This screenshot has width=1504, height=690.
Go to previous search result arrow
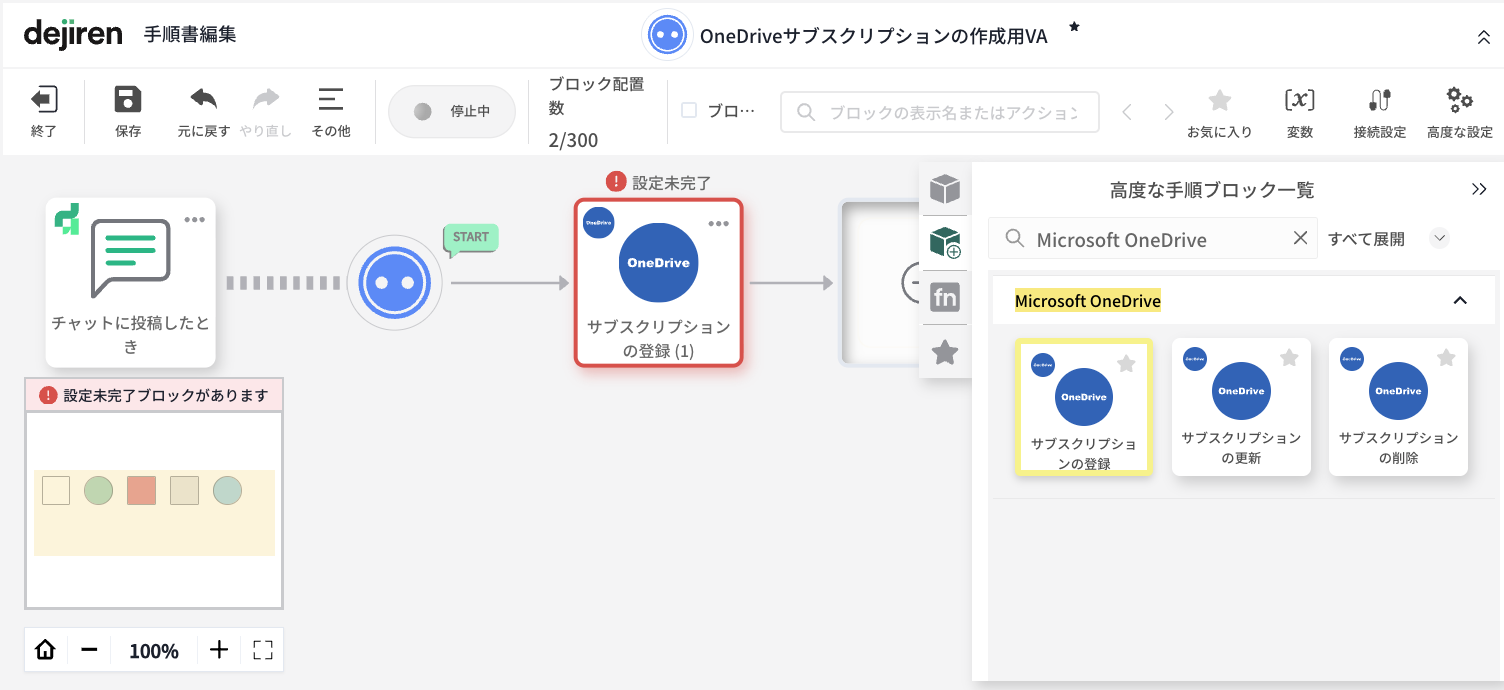(x=1127, y=112)
